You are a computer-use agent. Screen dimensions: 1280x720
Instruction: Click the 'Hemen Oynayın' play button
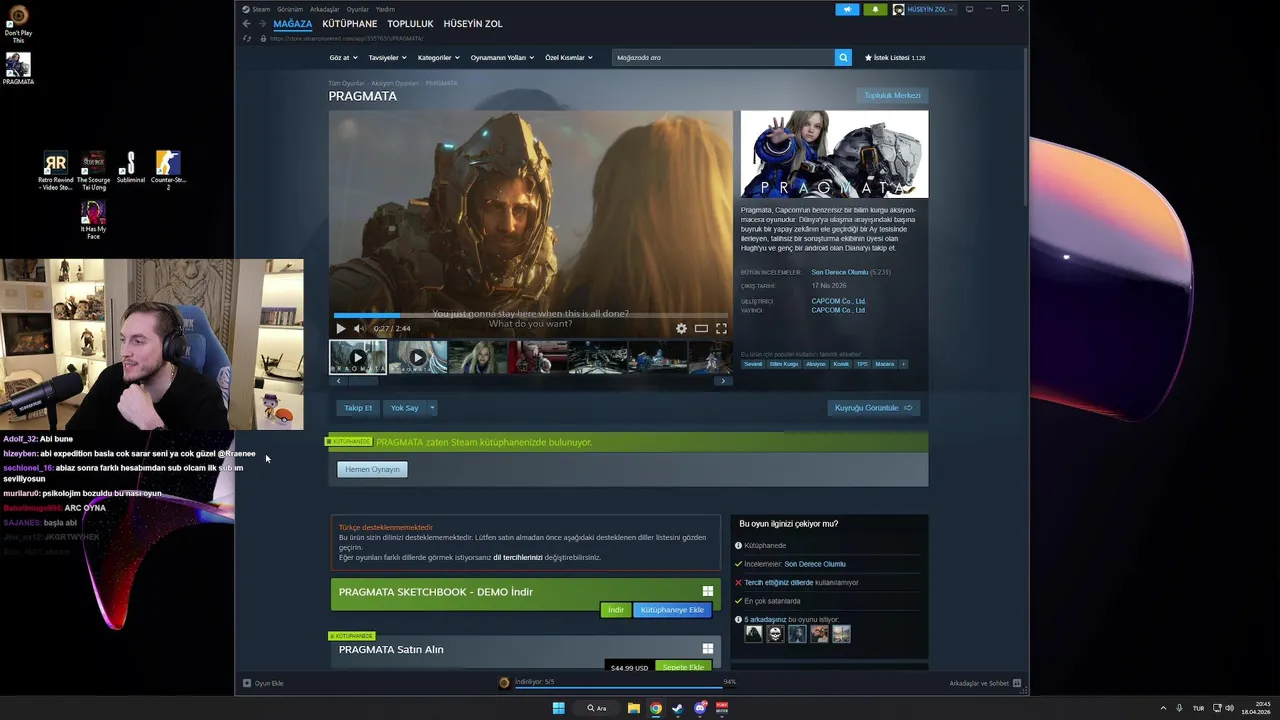tap(372, 469)
